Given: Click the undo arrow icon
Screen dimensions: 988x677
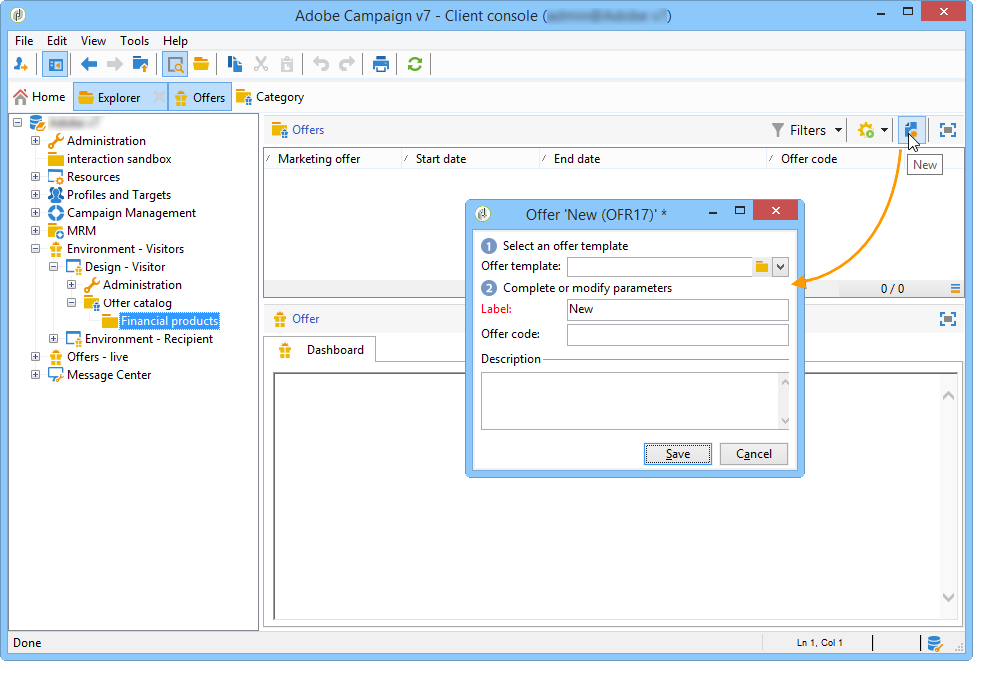Looking at the screenshot, I should coord(321,64).
